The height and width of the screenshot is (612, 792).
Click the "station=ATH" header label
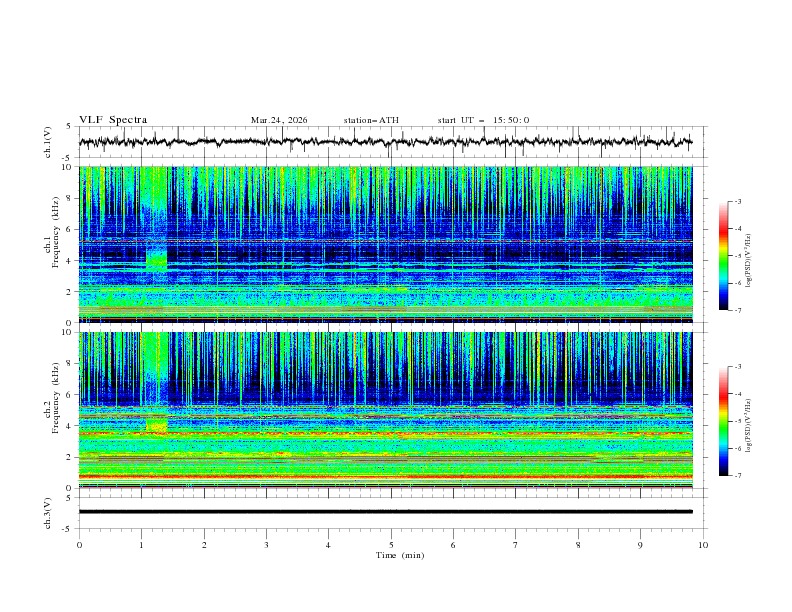(x=371, y=120)
